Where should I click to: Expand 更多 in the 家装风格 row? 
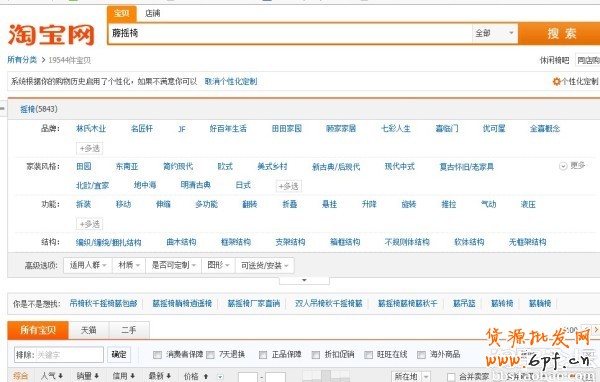[x=572, y=166]
